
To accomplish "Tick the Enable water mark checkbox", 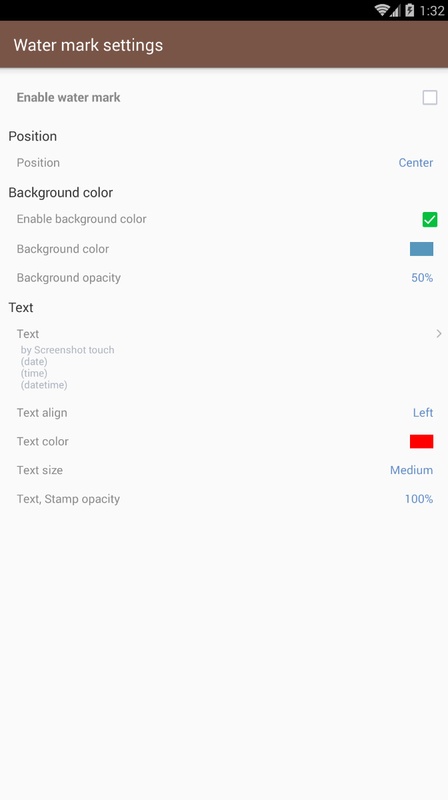I will [x=430, y=97].
